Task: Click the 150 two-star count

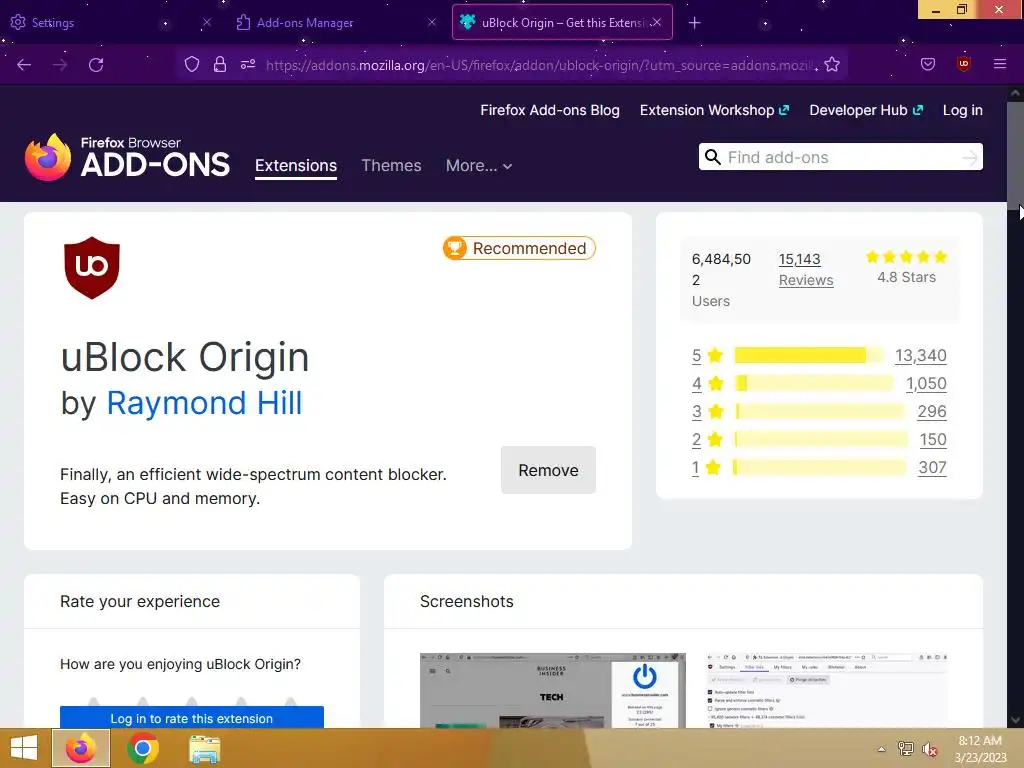Action: point(933,440)
